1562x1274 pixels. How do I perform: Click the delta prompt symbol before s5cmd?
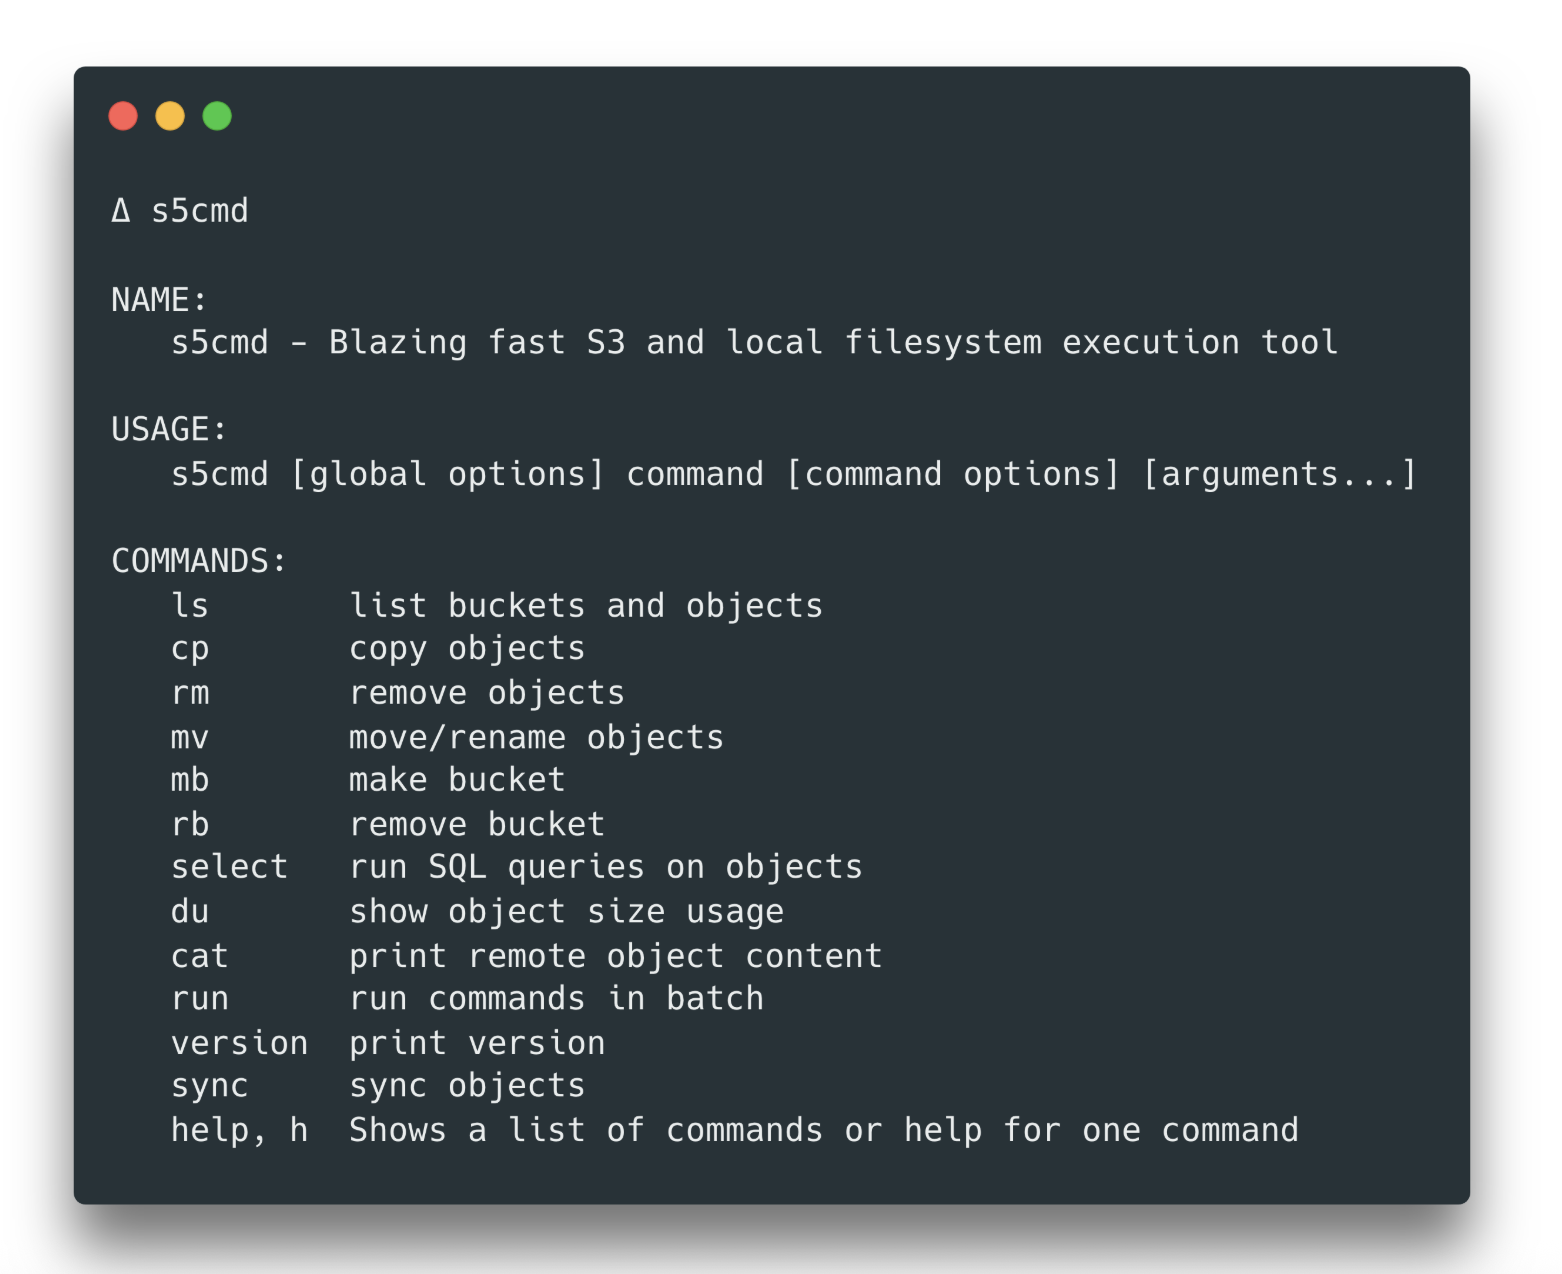(121, 210)
